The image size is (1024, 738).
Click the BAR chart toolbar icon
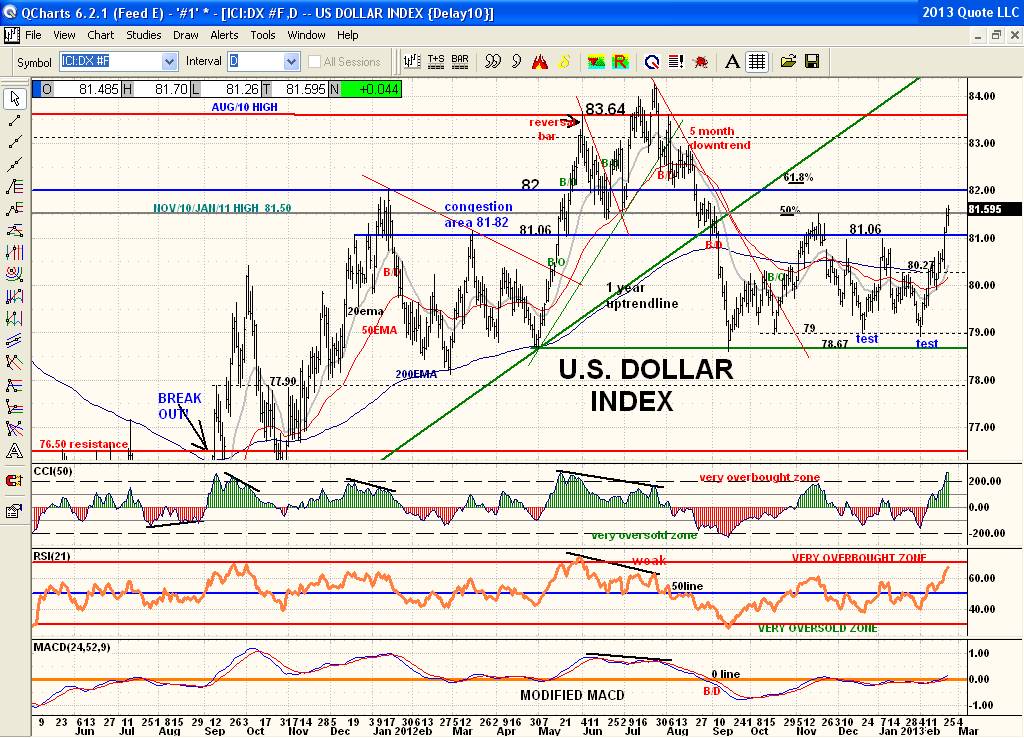point(460,61)
